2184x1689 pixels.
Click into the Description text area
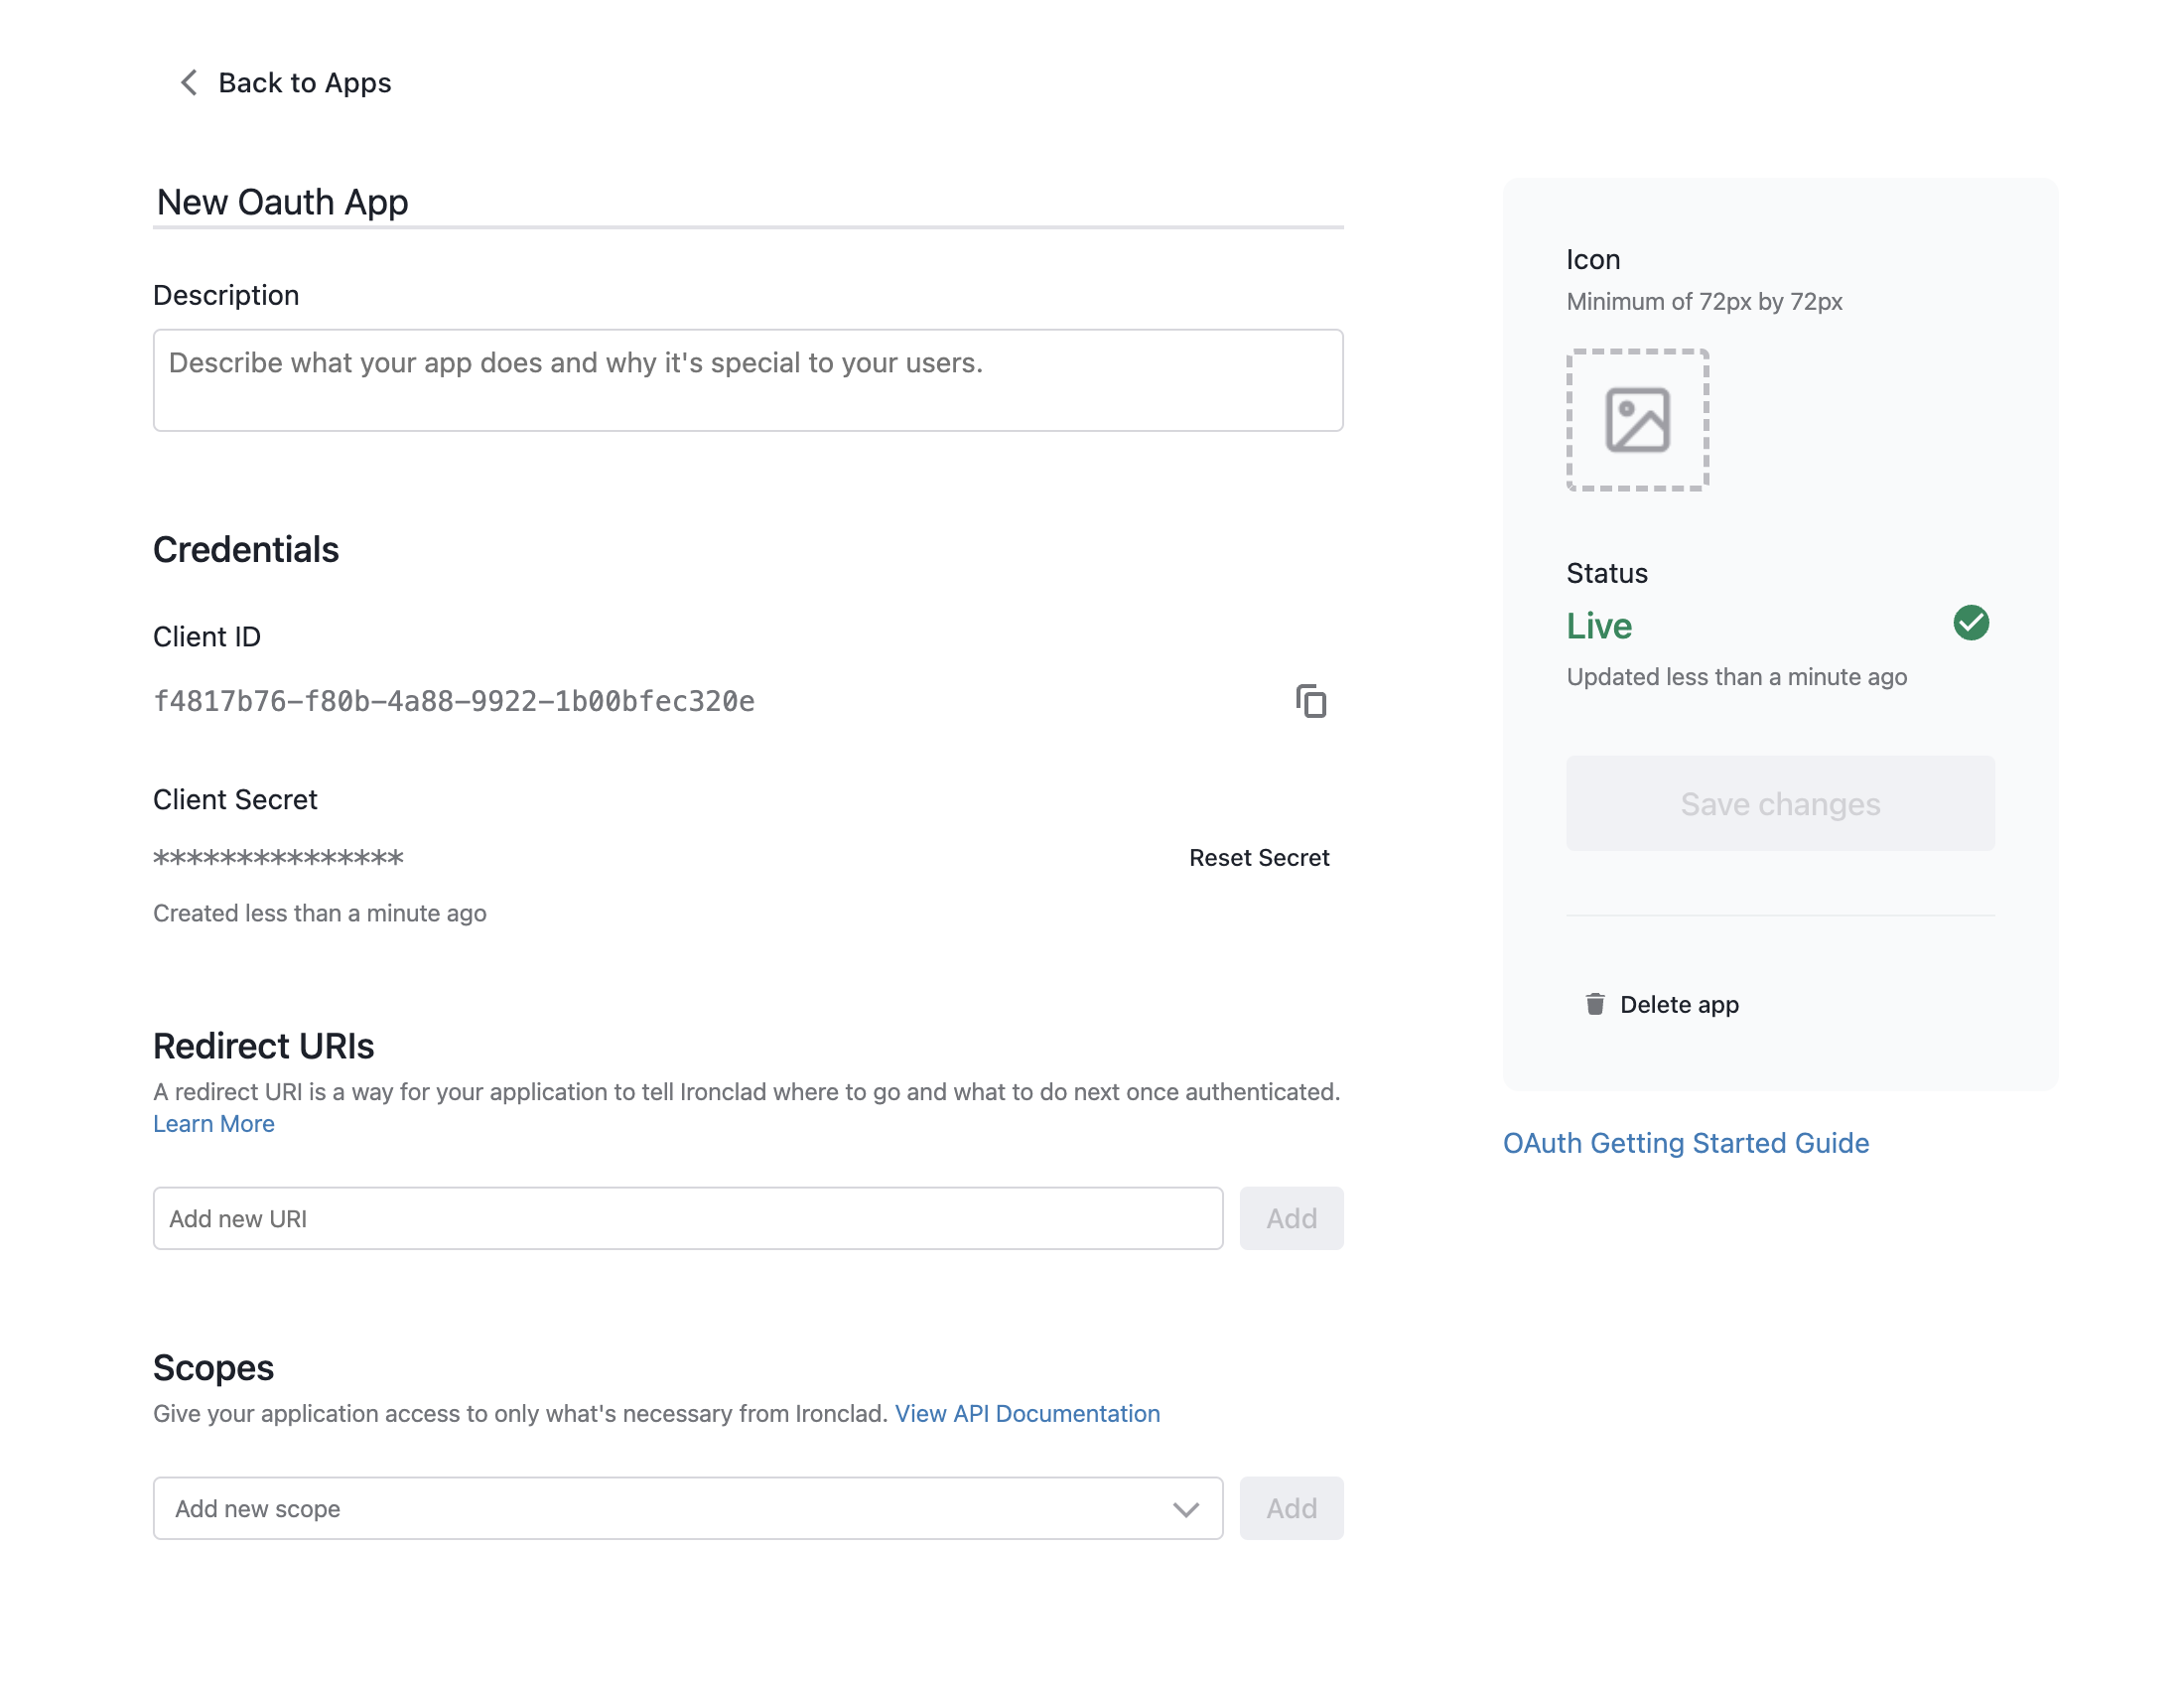pyautogui.click(x=747, y=380)
